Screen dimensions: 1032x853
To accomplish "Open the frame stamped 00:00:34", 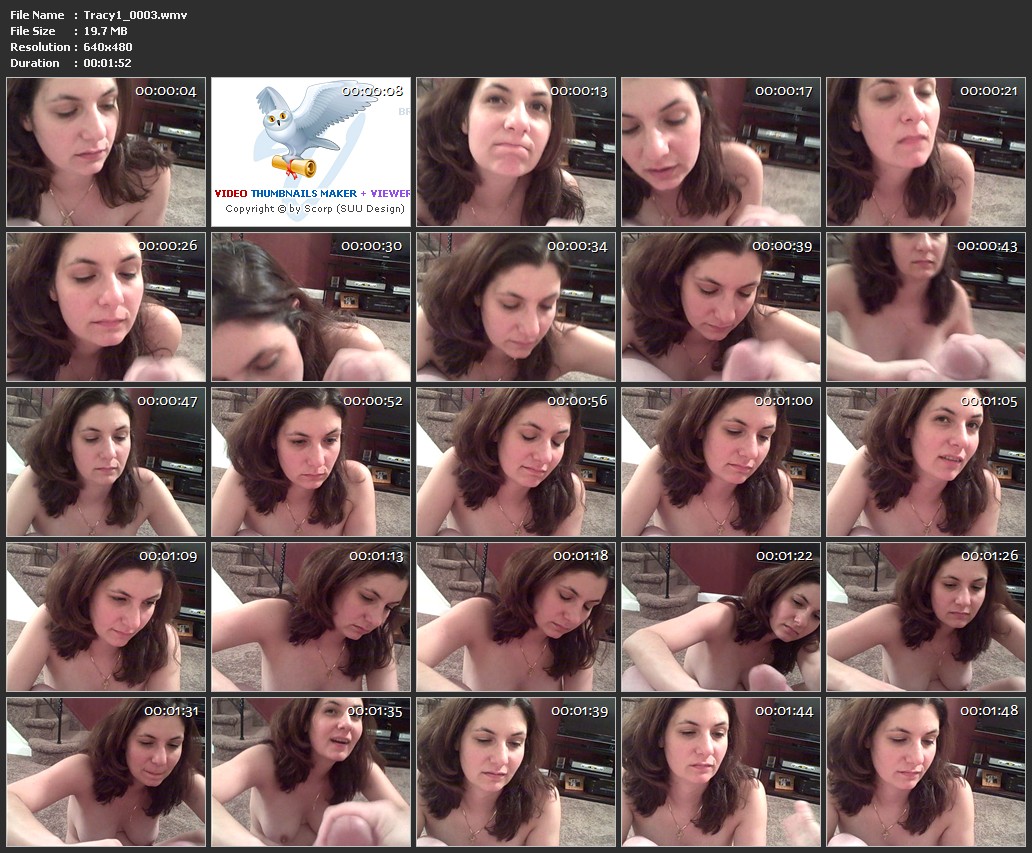I will 516,307.
